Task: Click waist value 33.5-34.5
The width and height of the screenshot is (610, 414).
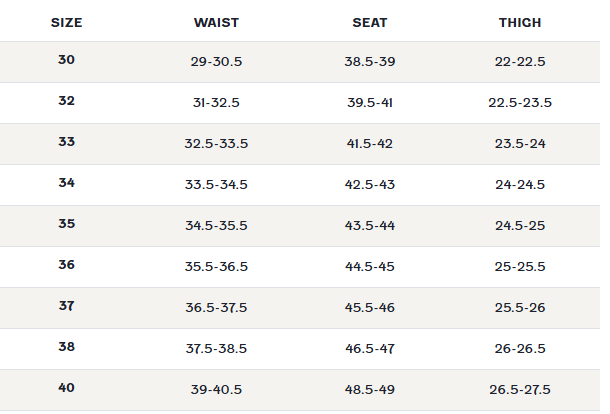Action: [x=216, y=184]
